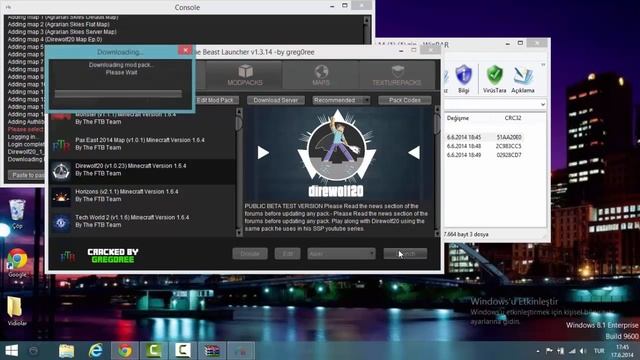640x360 pixels.
Task: Click the Download Server button
Action: [x=276, y=100]
